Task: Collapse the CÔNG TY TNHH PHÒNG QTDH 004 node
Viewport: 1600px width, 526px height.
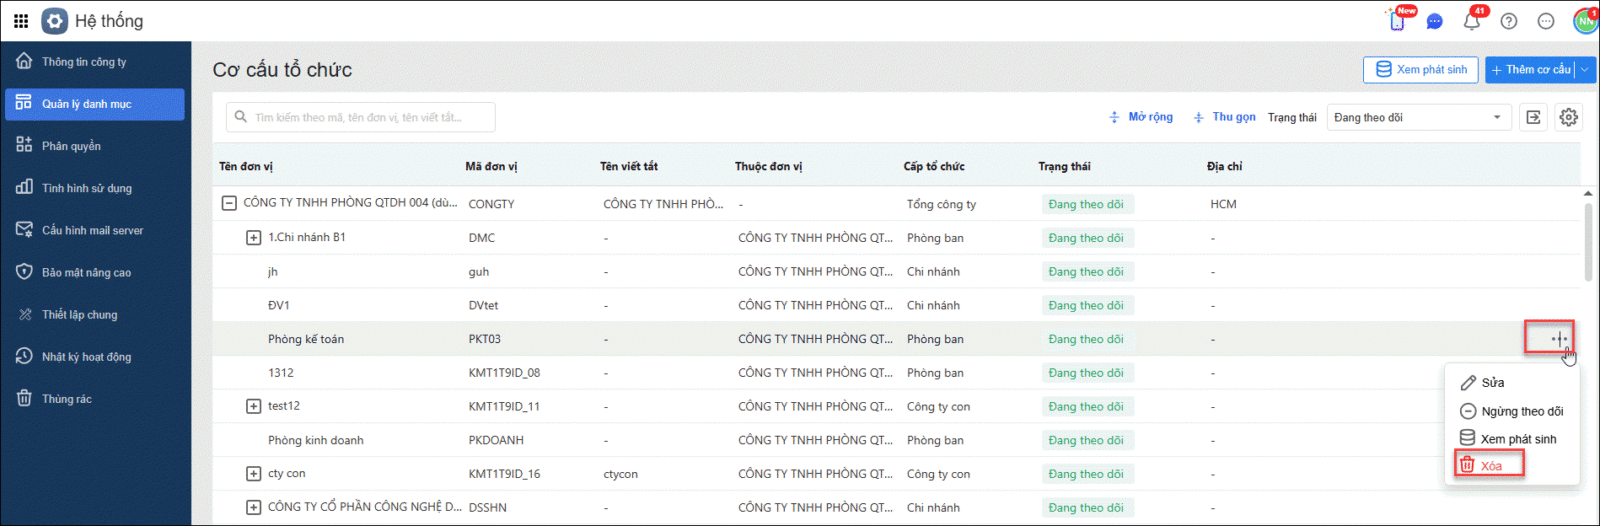Action: [229, 203]
